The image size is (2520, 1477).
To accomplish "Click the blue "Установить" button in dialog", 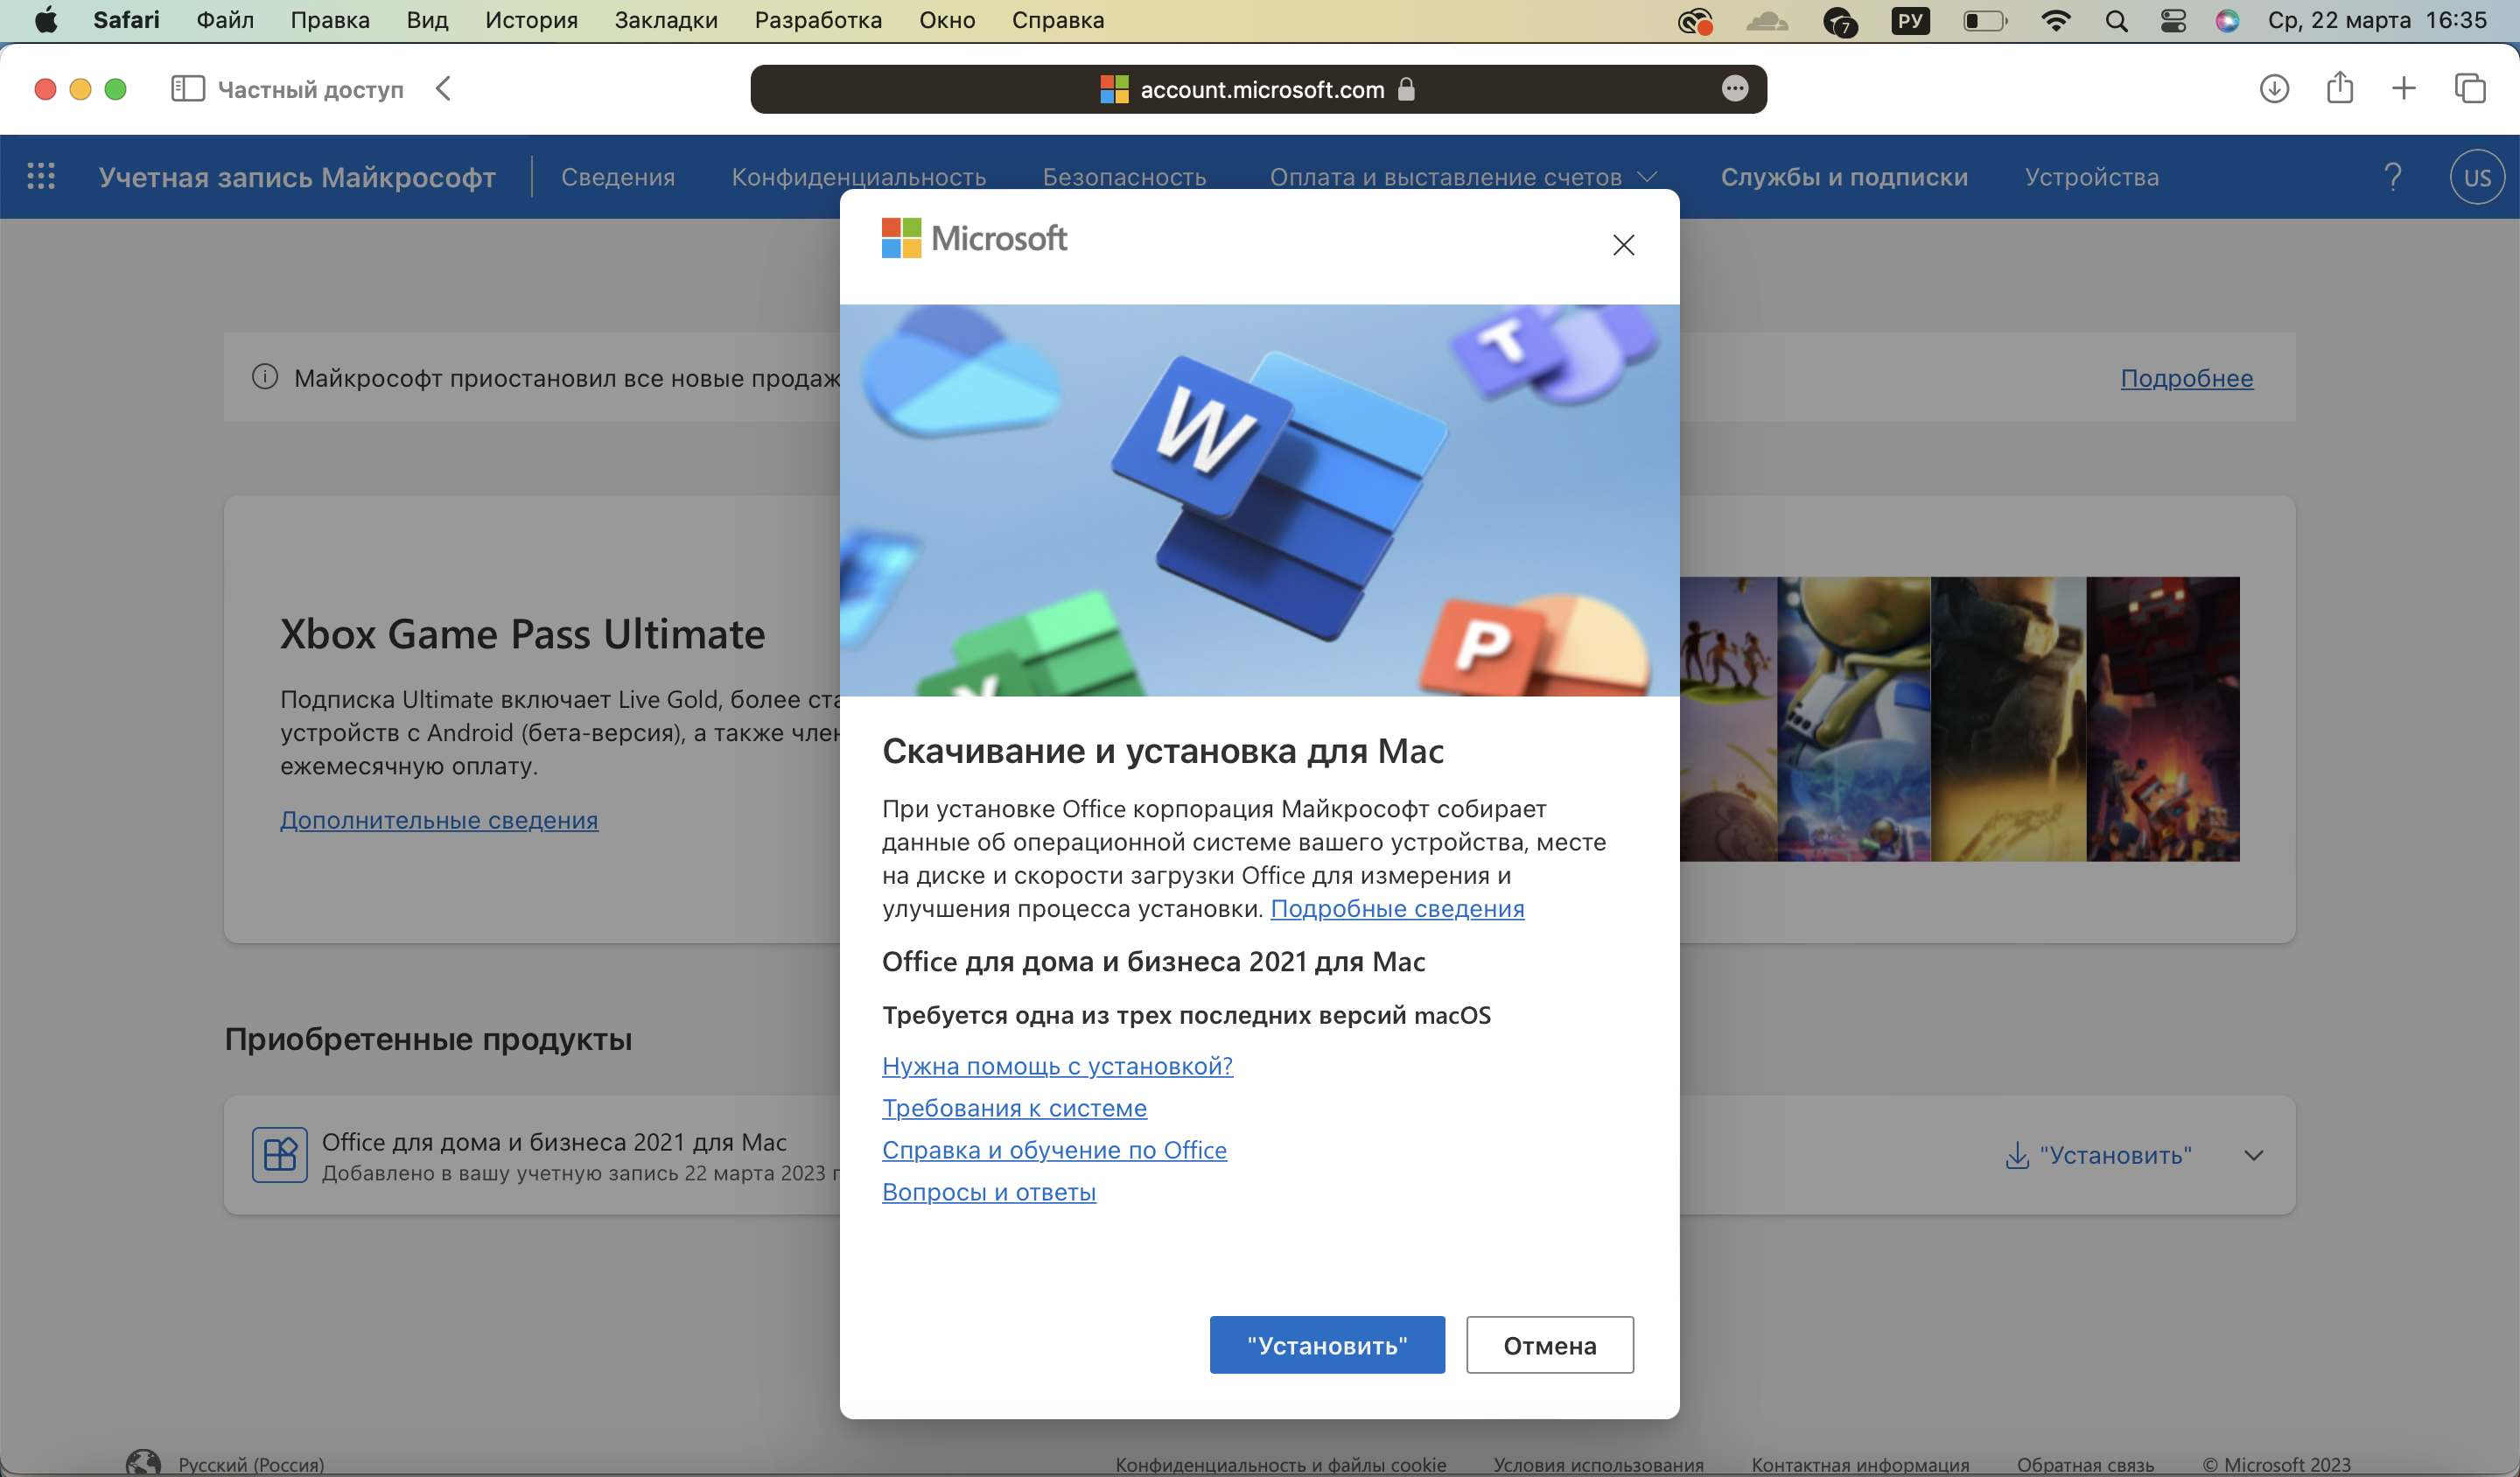I will point(1327,1345).
